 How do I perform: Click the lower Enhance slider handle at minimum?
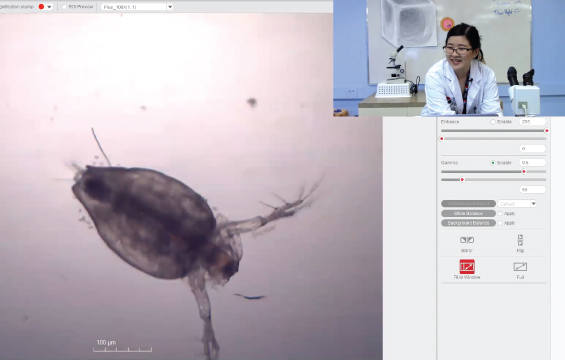(x=441, y=139)
